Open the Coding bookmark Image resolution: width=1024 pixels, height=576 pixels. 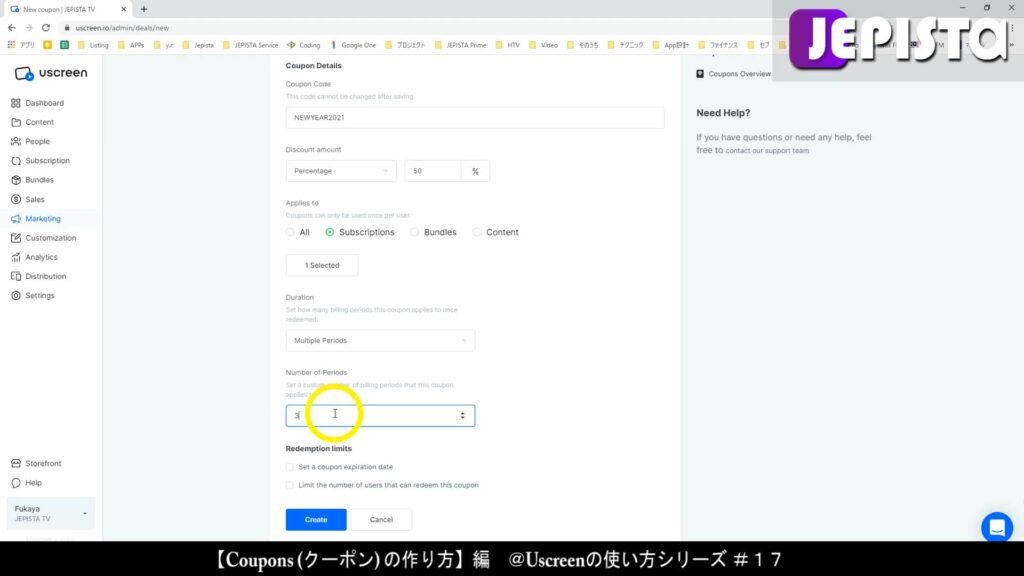[304, 45]
